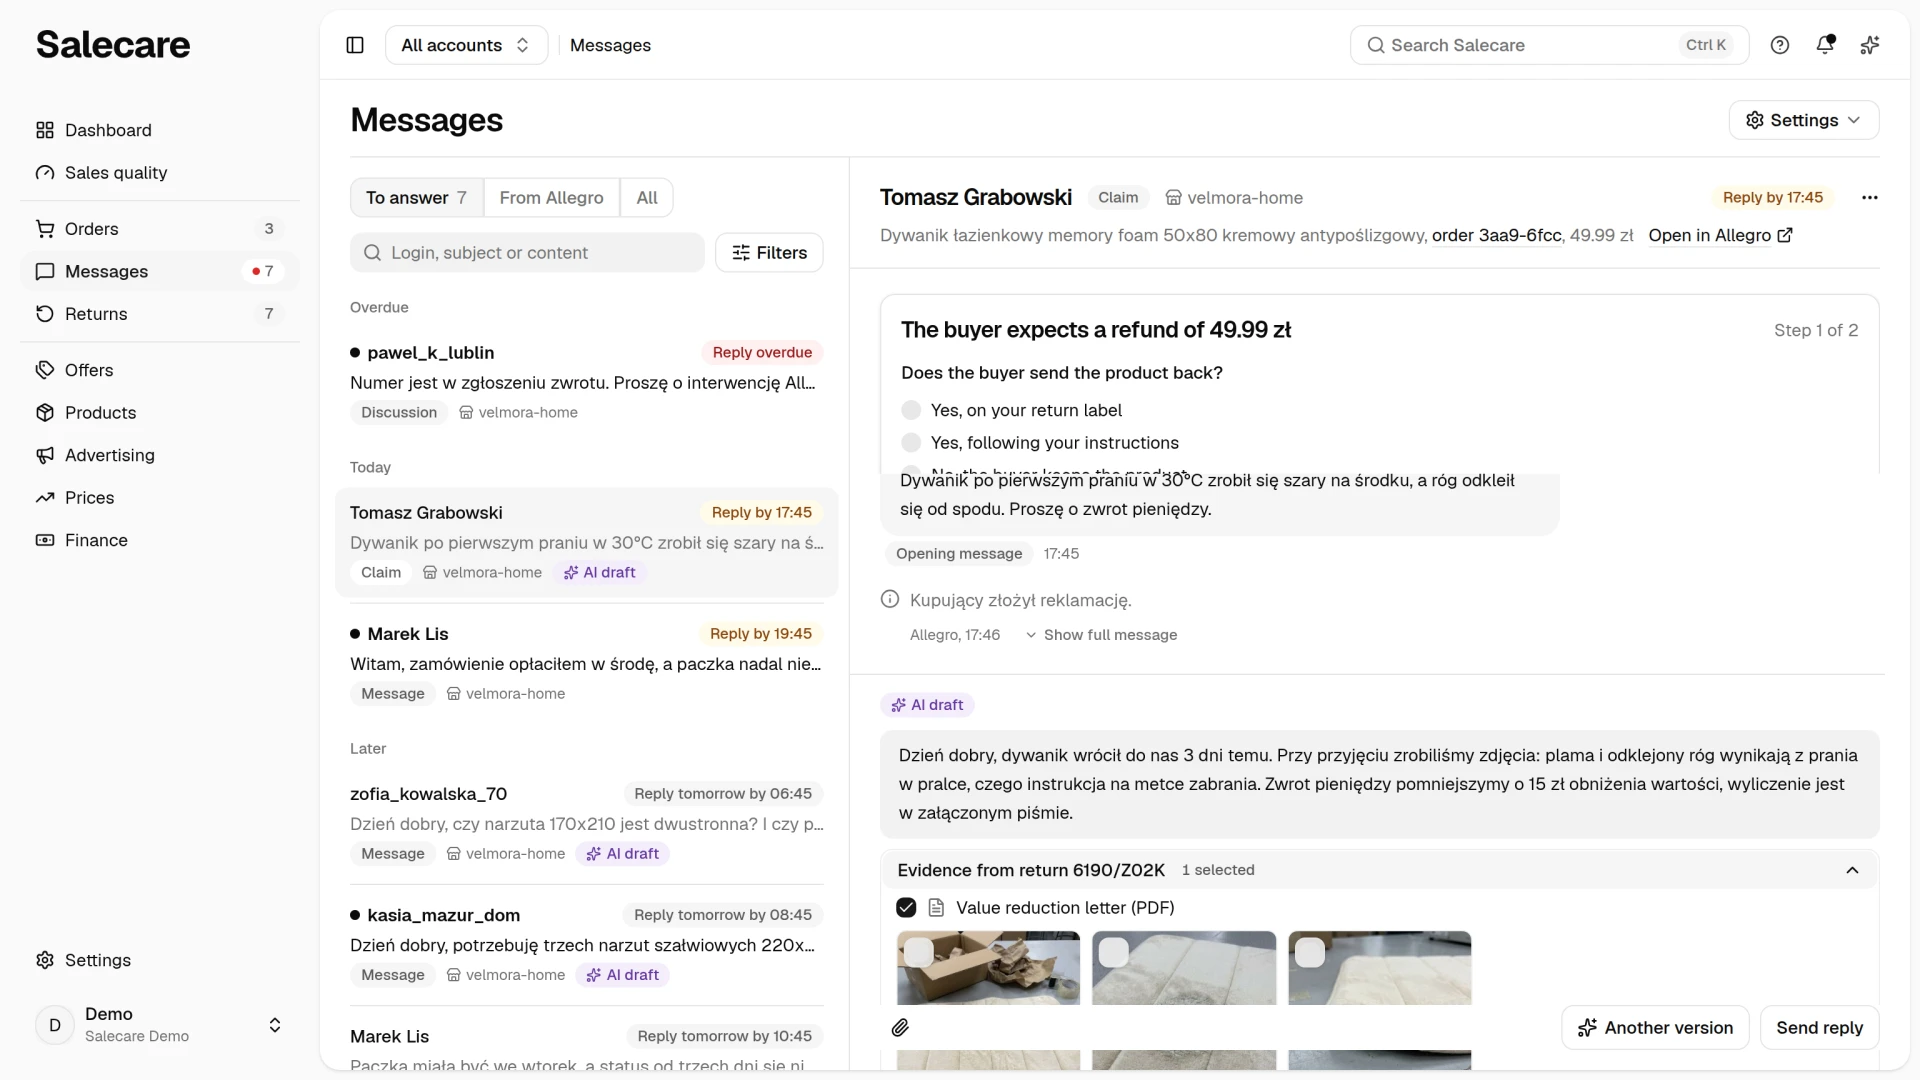Switch to the To answer tab
1920x1080 pixels.
pyautogui.click(x=417, y=198)
